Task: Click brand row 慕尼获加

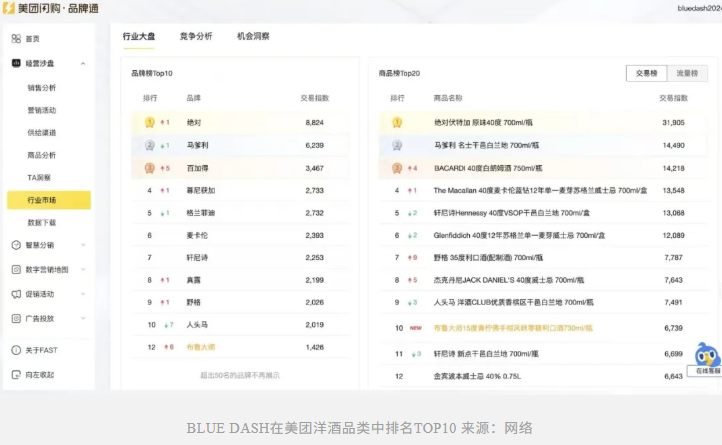Action: pyautogui.click(x=240, y=190)
